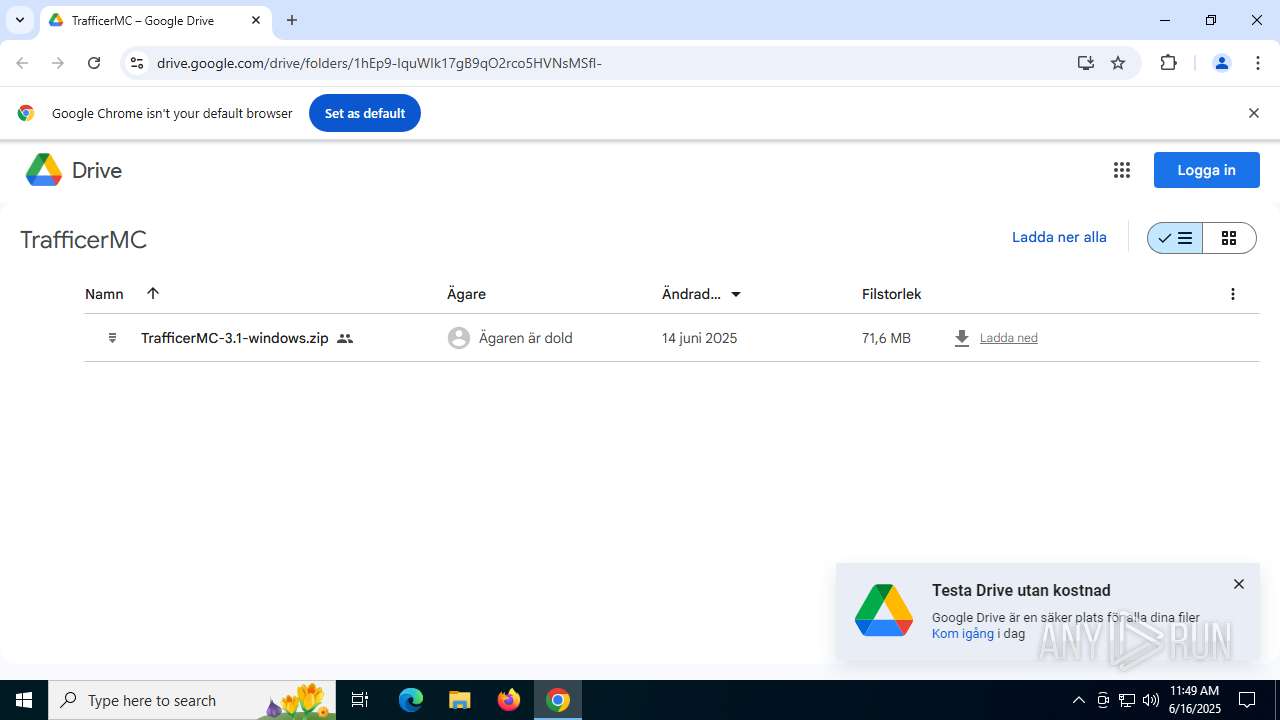The height and width of the screenshot is (720, 1280).
Task: Dismiss the default browser infobar
Action: click(1253, 113)
